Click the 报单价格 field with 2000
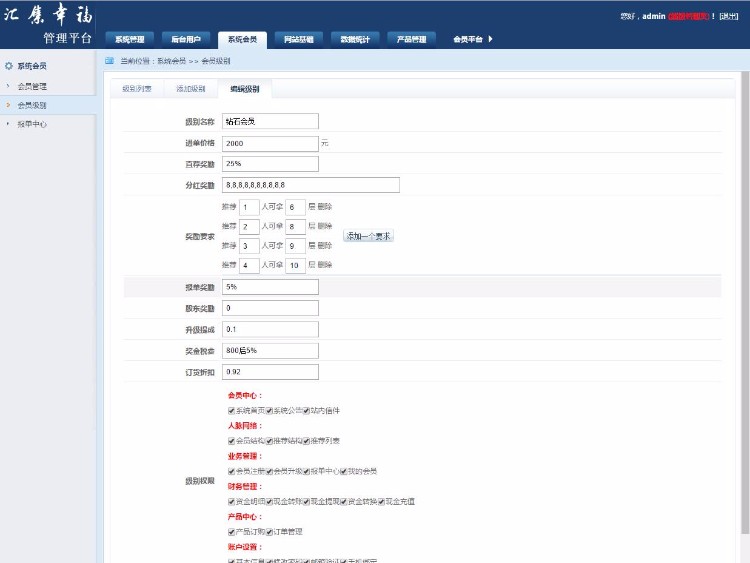This screenshot has width=750, height=563. (270, 144)
